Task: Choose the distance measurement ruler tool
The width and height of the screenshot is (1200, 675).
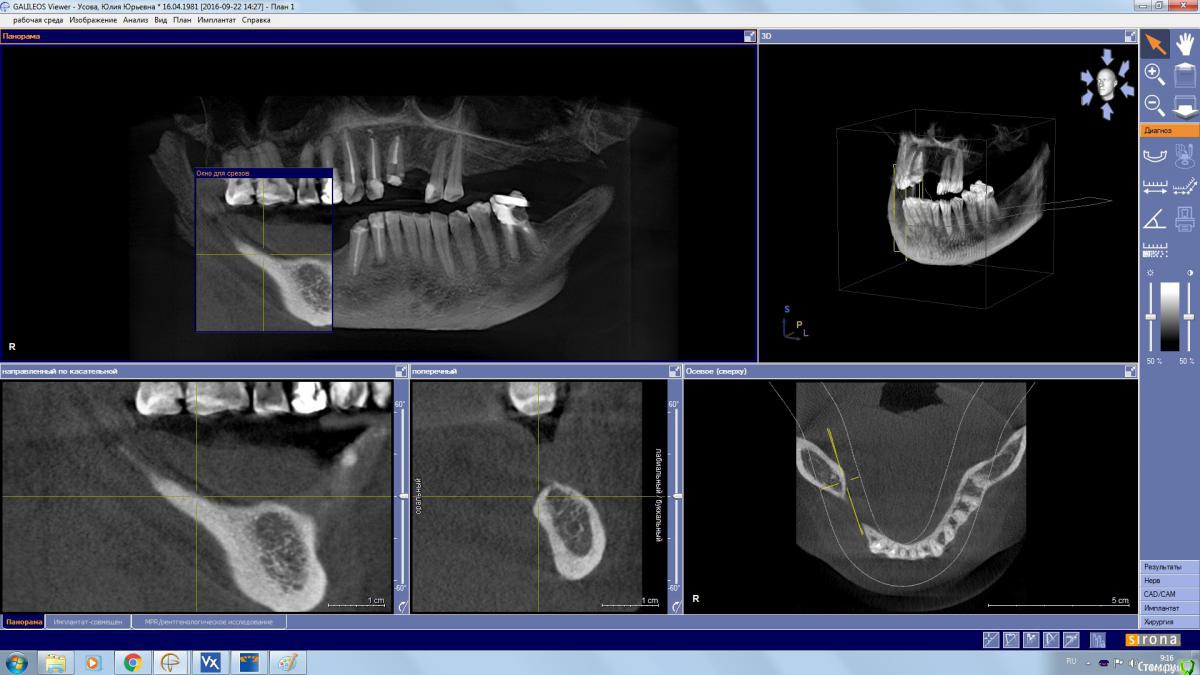Action: click(1154, 186)
